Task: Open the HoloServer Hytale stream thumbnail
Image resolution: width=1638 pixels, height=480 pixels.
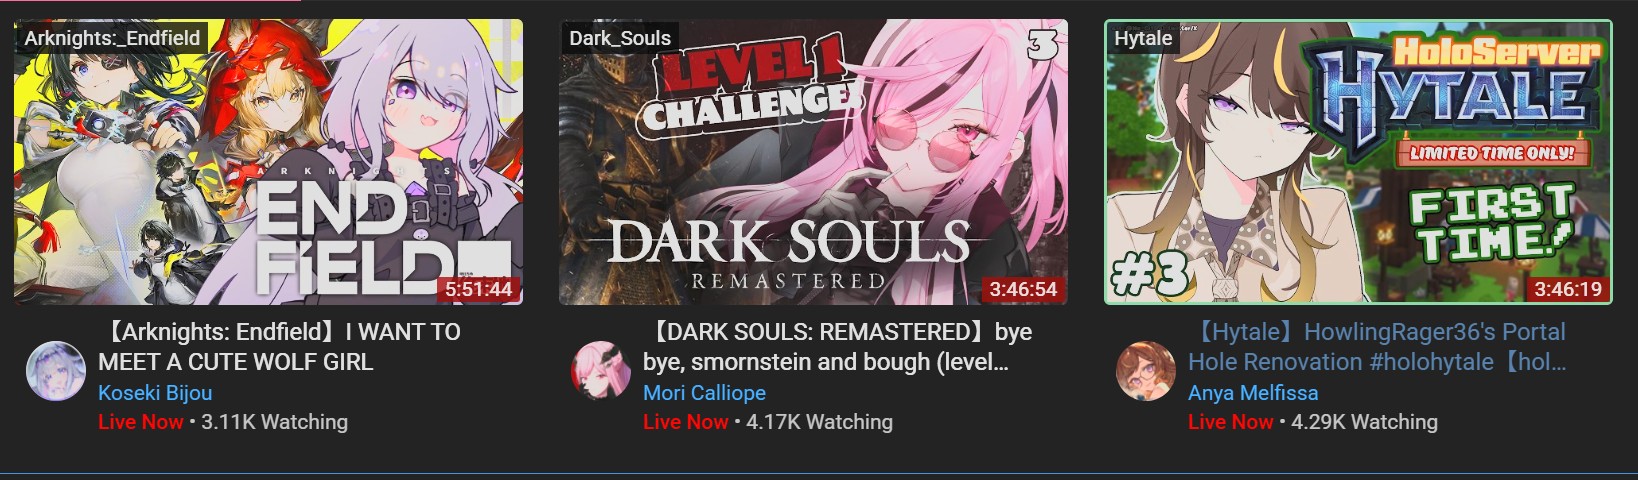Action: (1358, 162)
